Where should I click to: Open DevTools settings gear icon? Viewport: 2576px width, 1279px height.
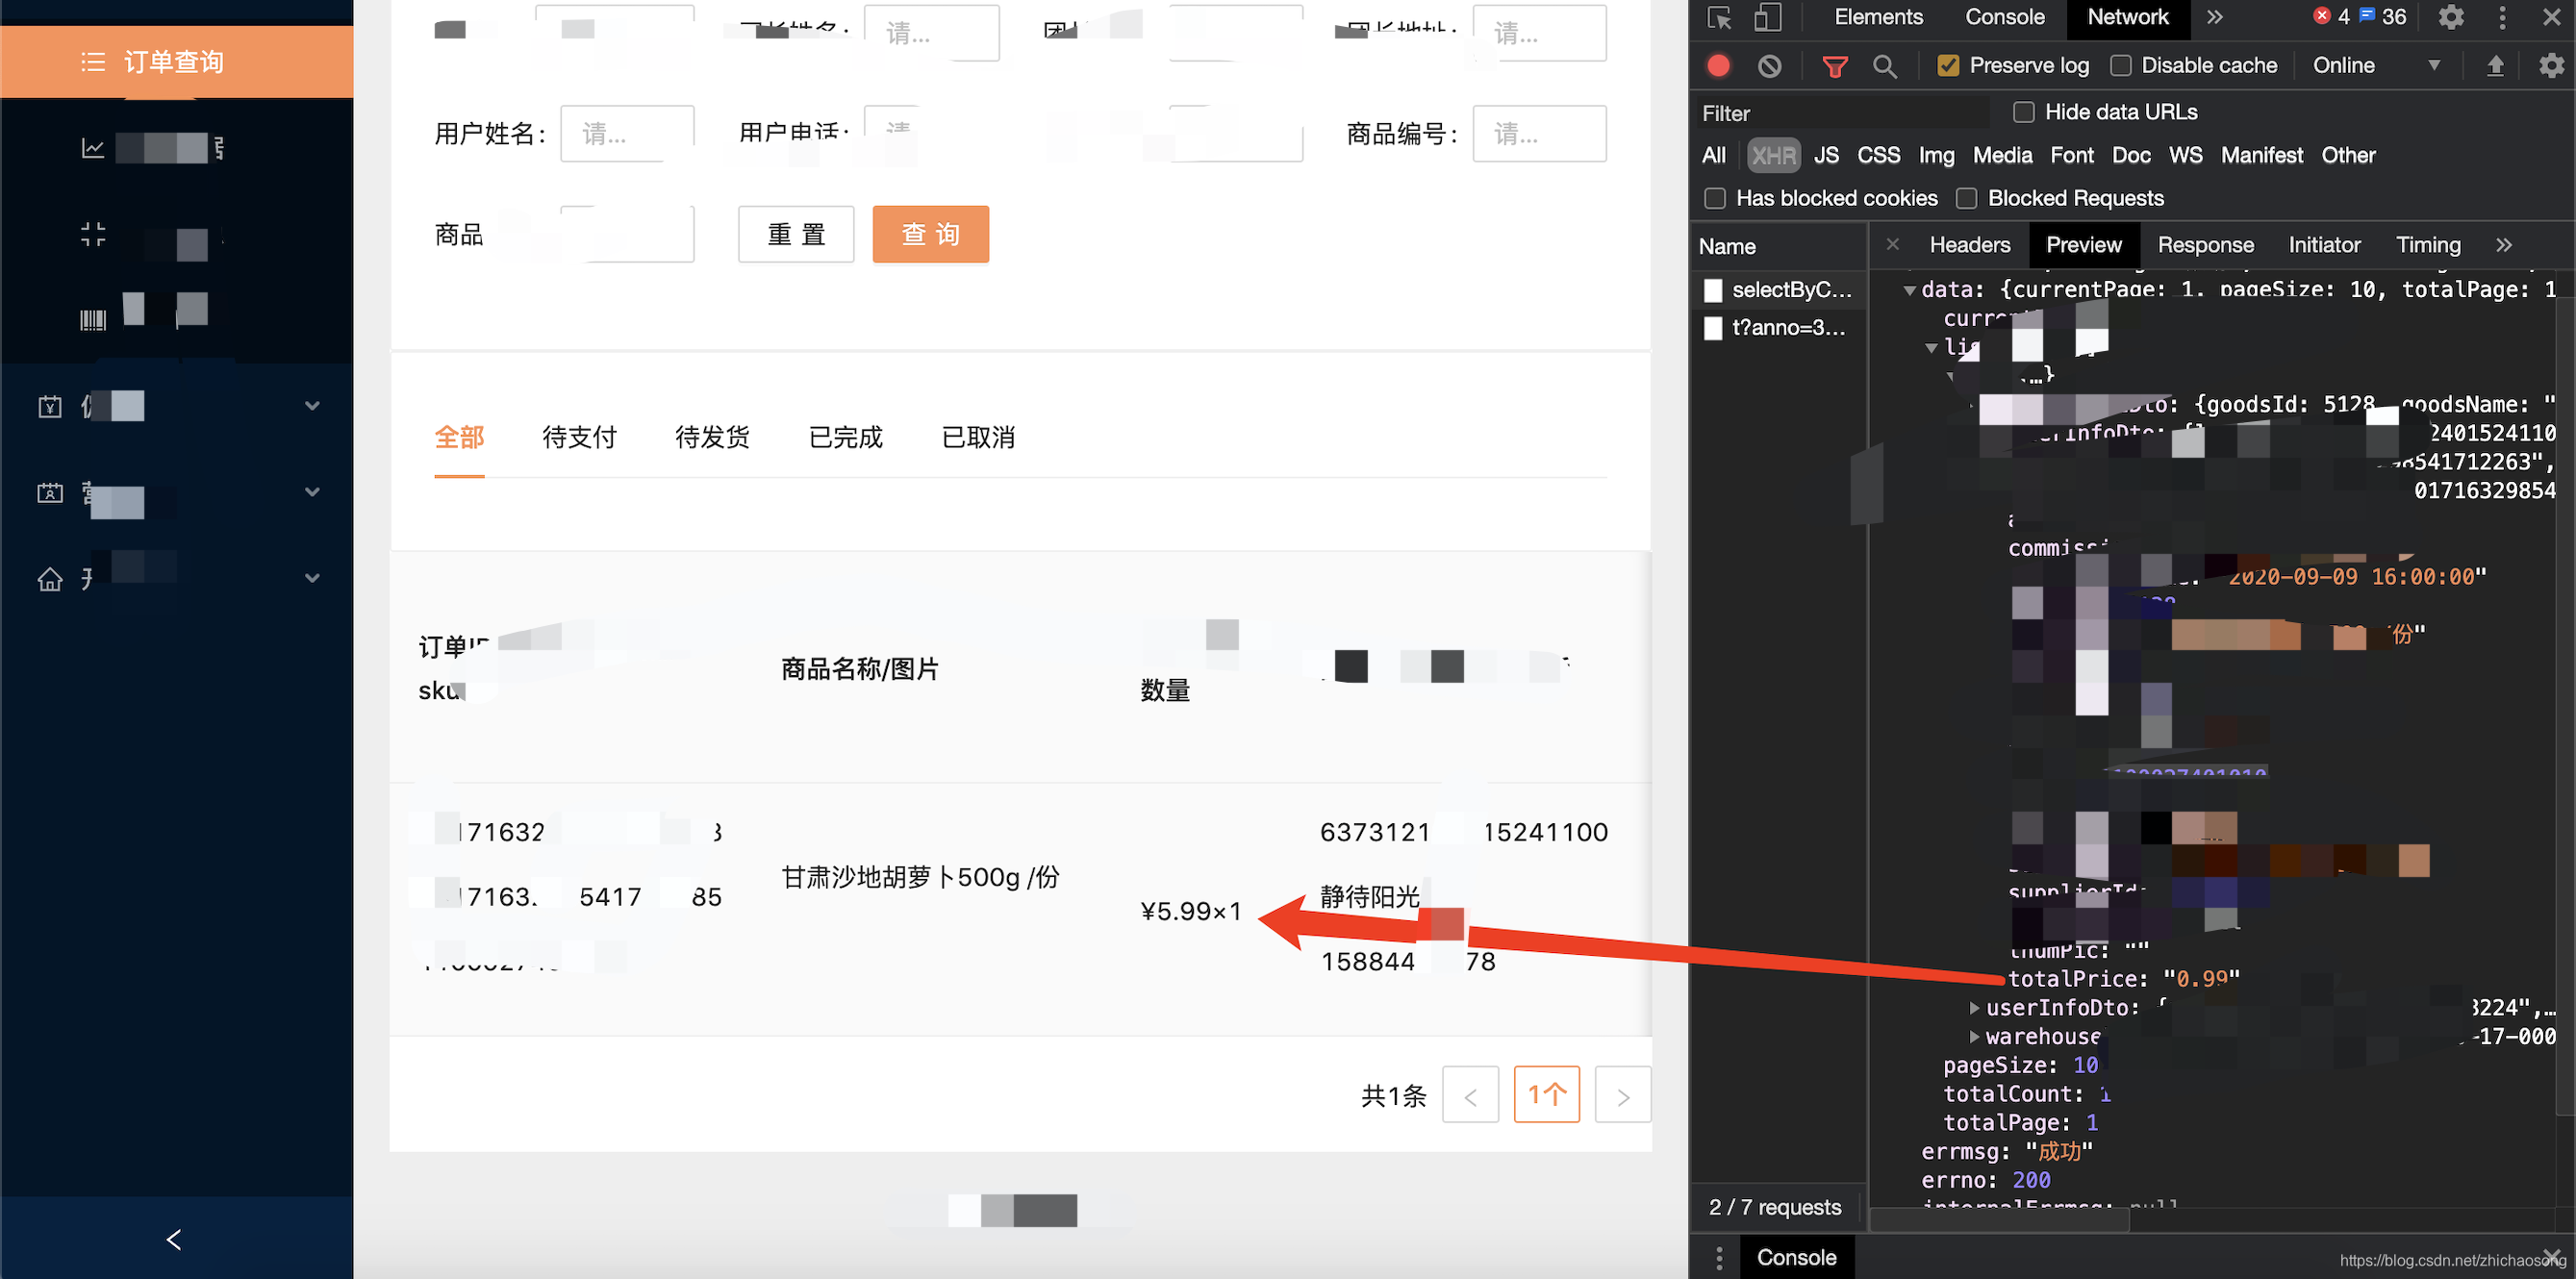2450,17
